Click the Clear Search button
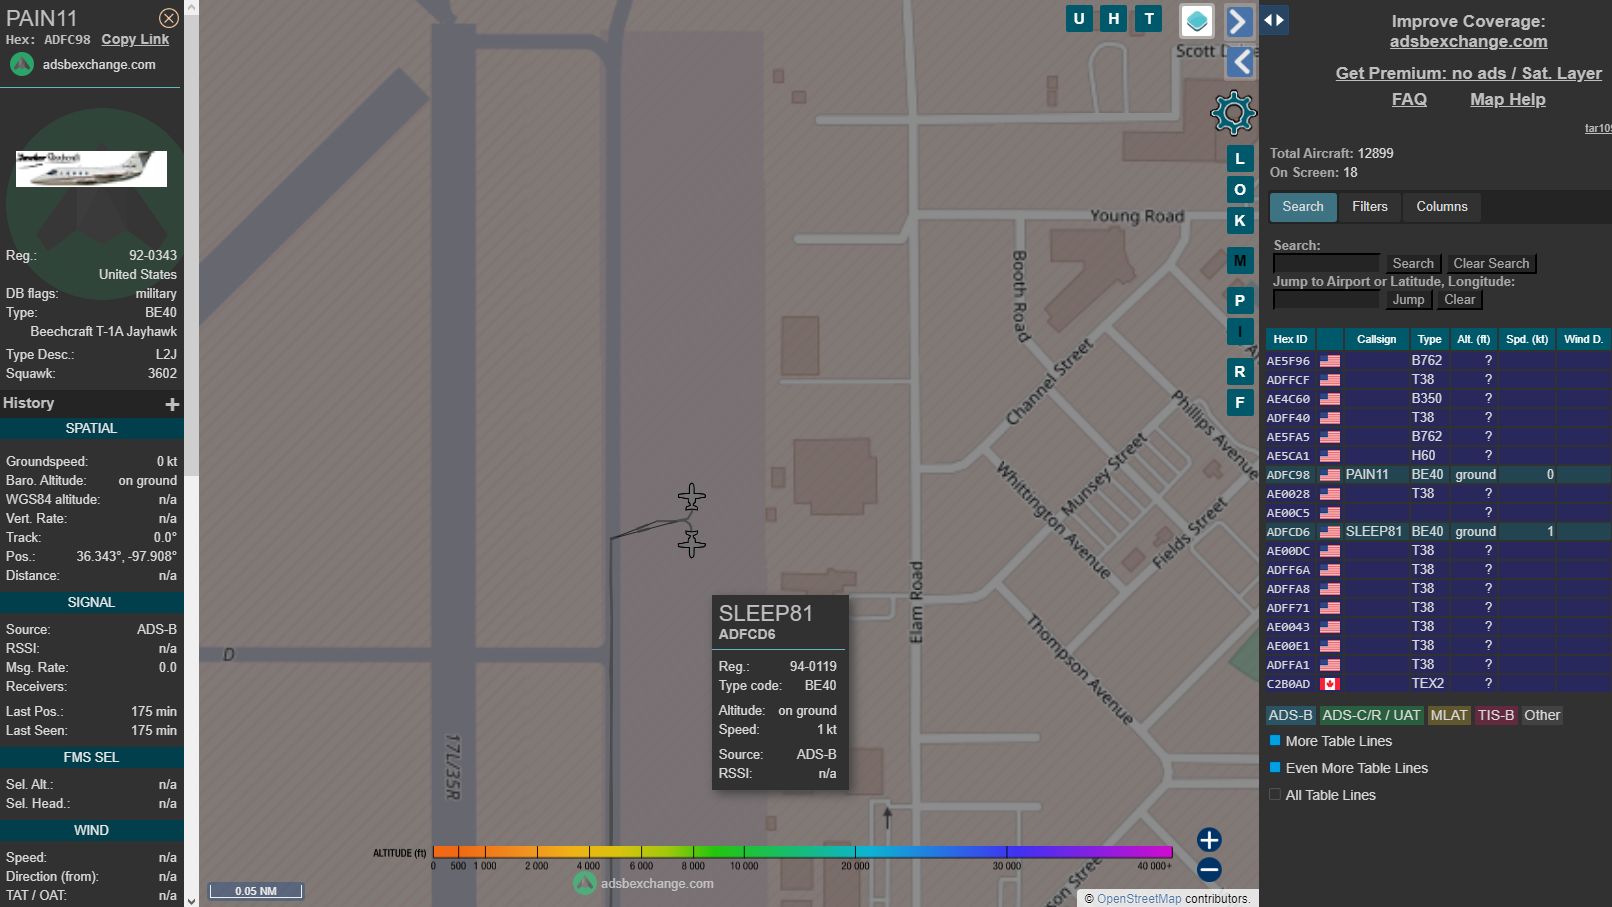Screen dimensions: 1612x907 pyautogui.click(x=1491, y=263)
